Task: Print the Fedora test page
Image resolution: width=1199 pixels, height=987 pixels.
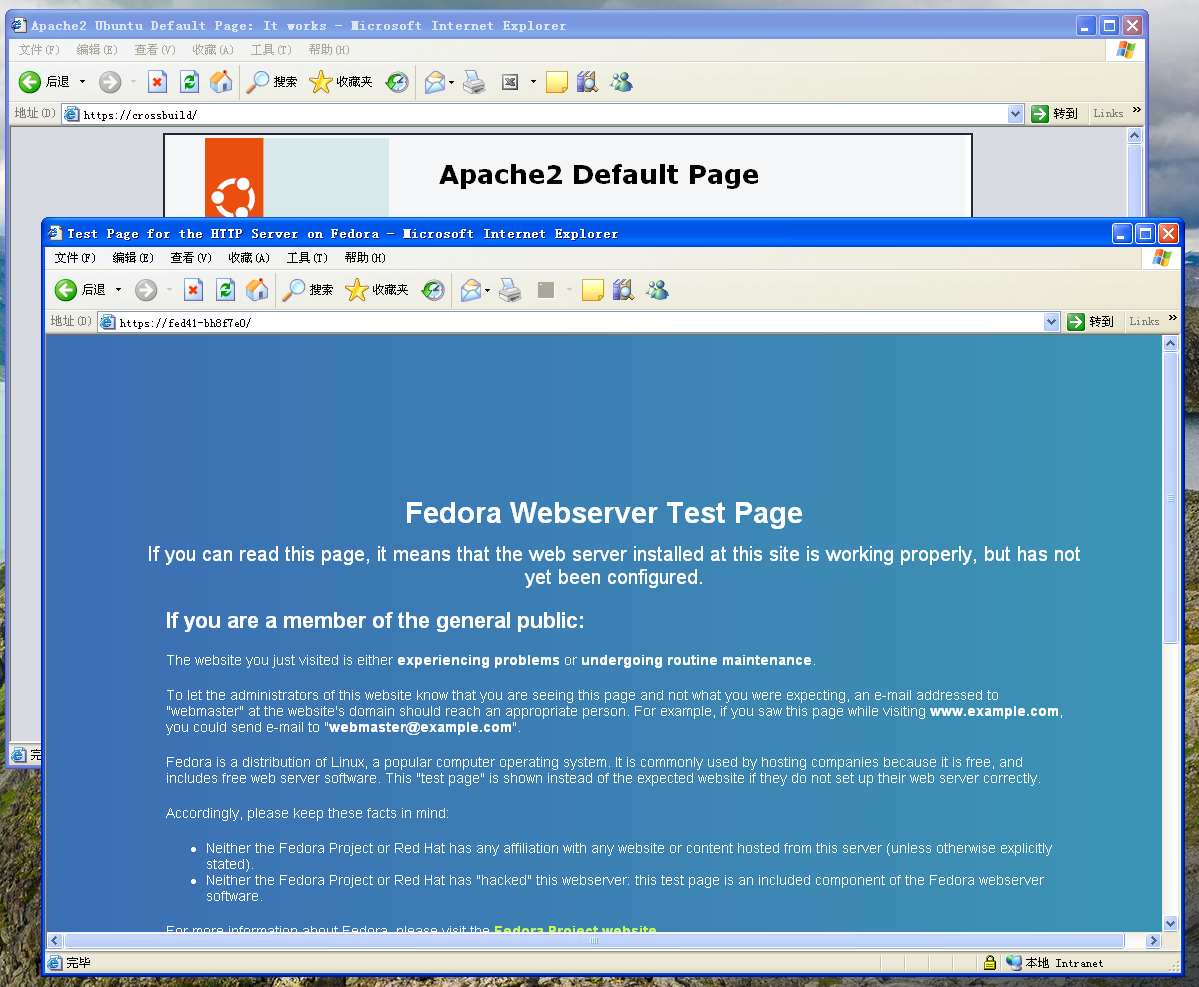Action: [x=510, y=290]
